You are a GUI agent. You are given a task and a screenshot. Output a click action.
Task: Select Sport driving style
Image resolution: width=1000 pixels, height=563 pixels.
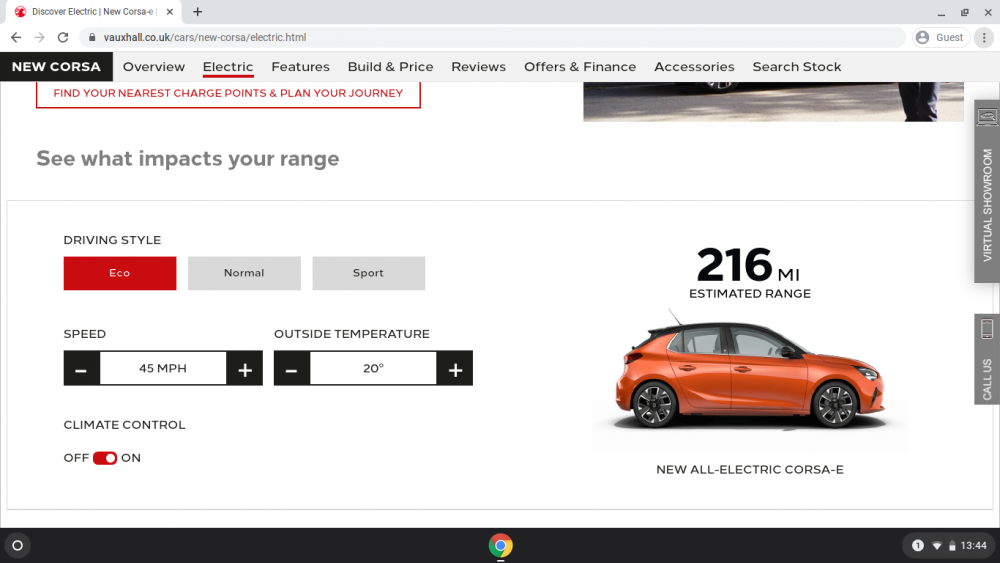pyautogui.click(x=369, y=273)
